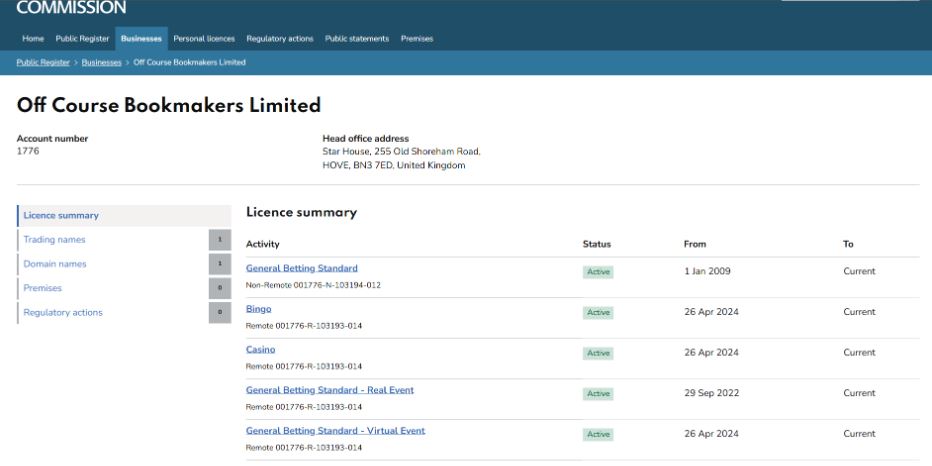Screen dimensions: 932x466
Task: Go to Personal licences tab
Action: 204,39
